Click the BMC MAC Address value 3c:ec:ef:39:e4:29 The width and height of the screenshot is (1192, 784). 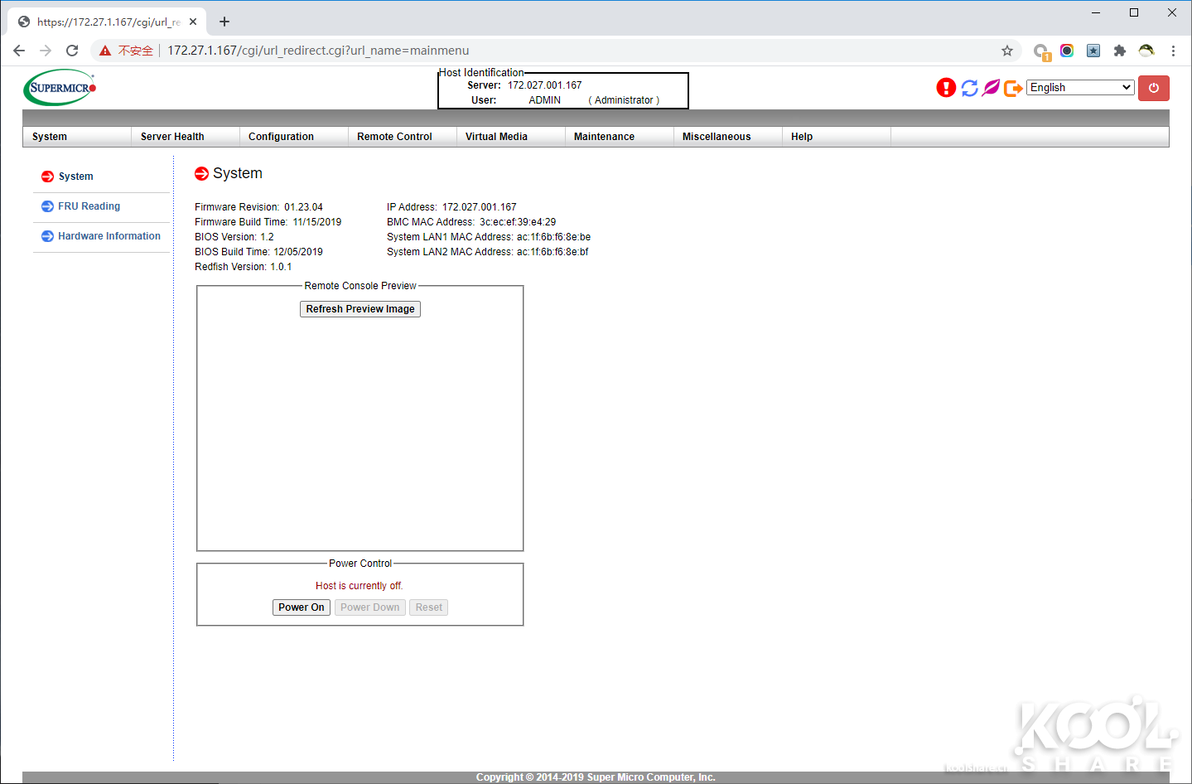click(518, 222)
